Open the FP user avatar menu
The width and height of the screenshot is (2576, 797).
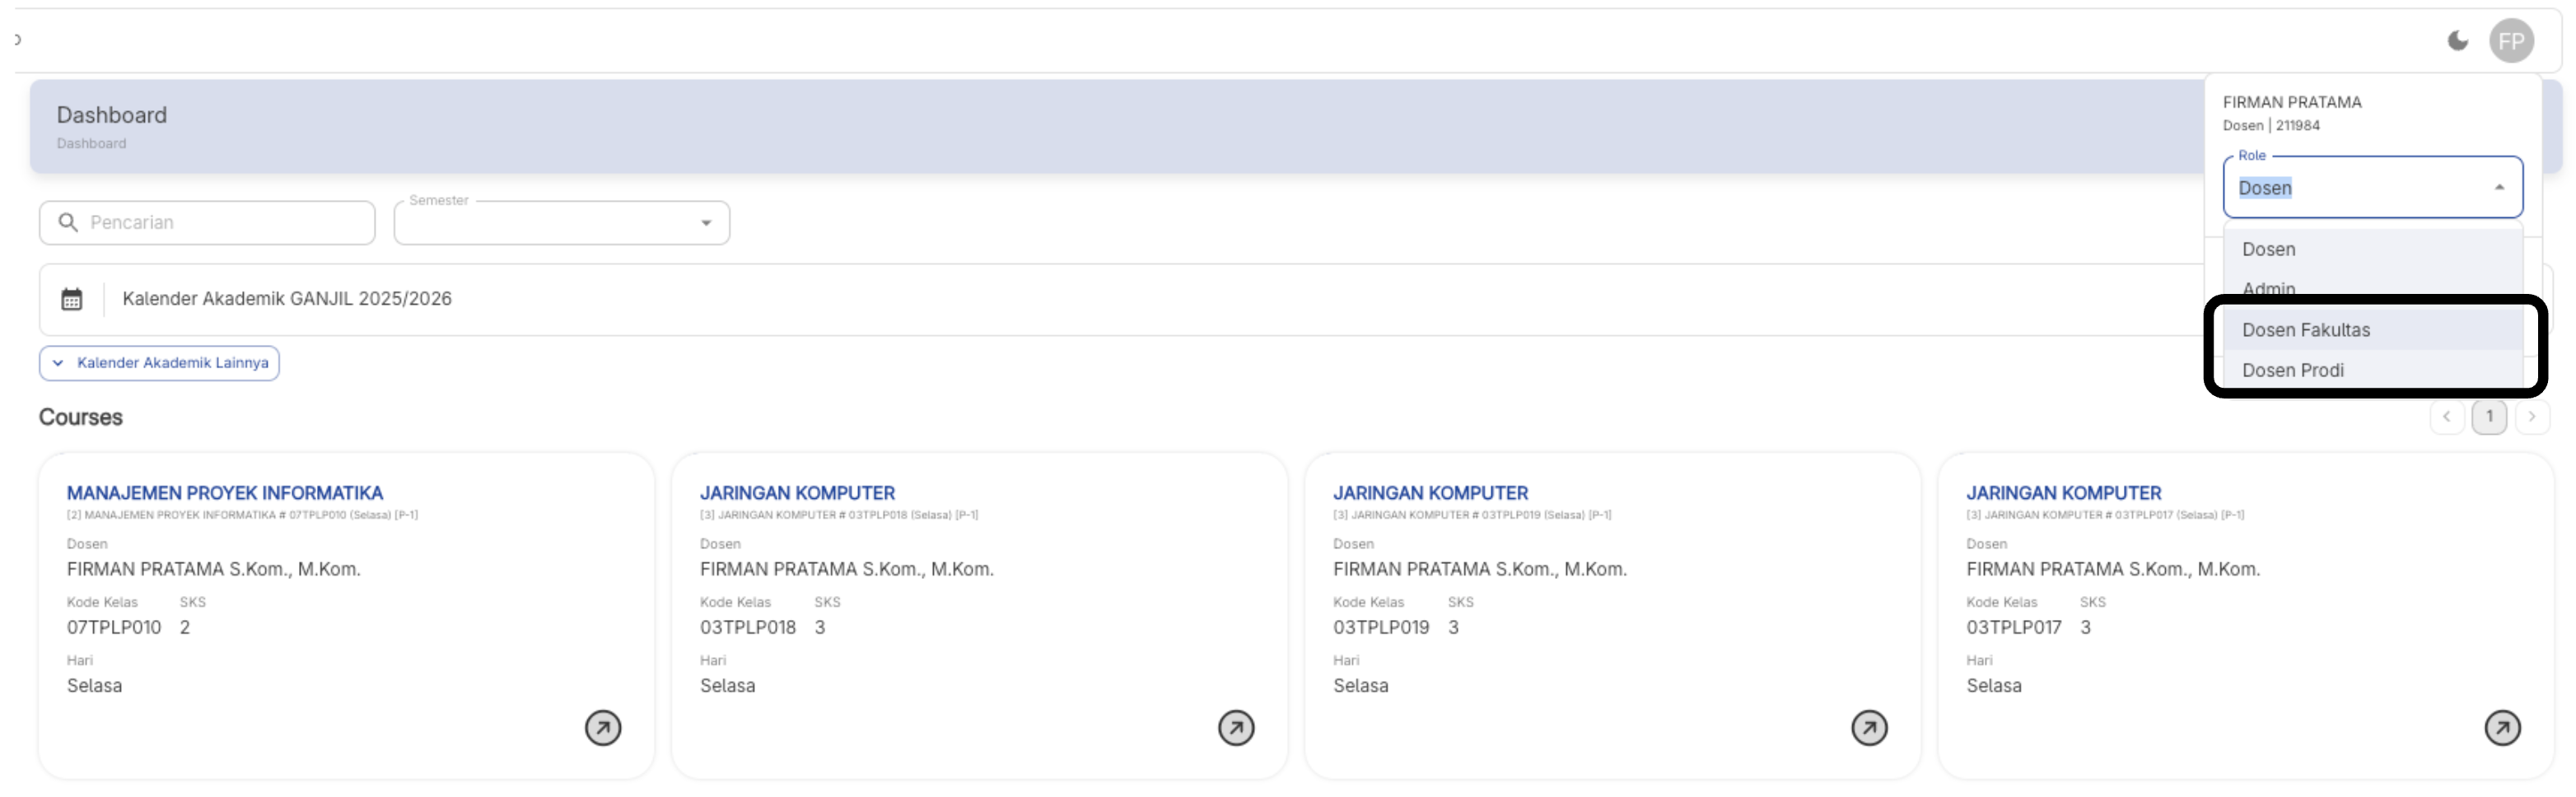coord(2511,41)
